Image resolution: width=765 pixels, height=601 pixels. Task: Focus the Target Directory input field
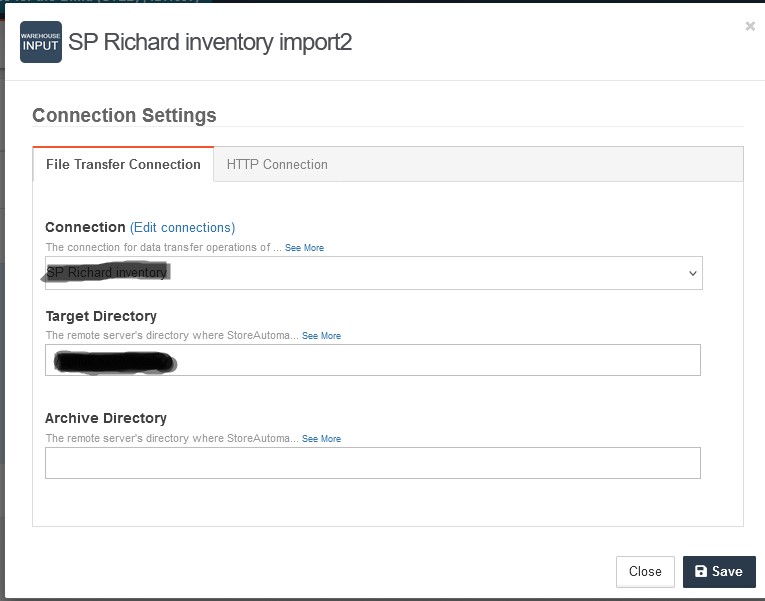(x=373, y=360)
